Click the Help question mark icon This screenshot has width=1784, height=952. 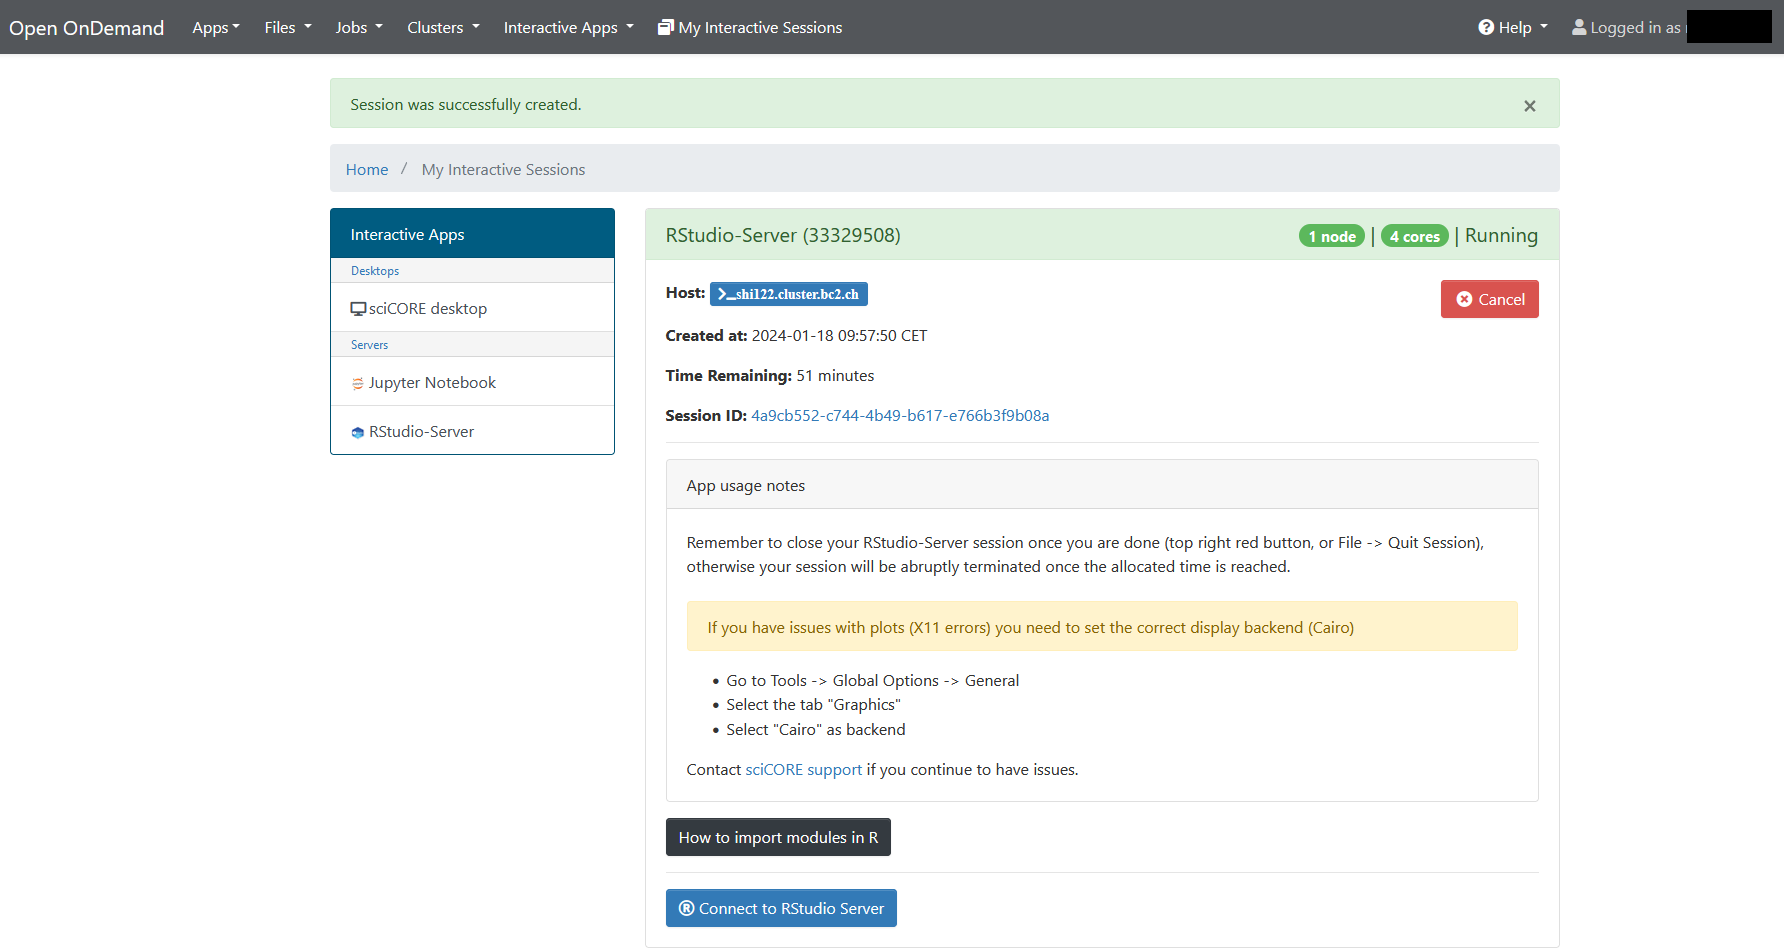pyautogui.click(x=1486, y=28)
